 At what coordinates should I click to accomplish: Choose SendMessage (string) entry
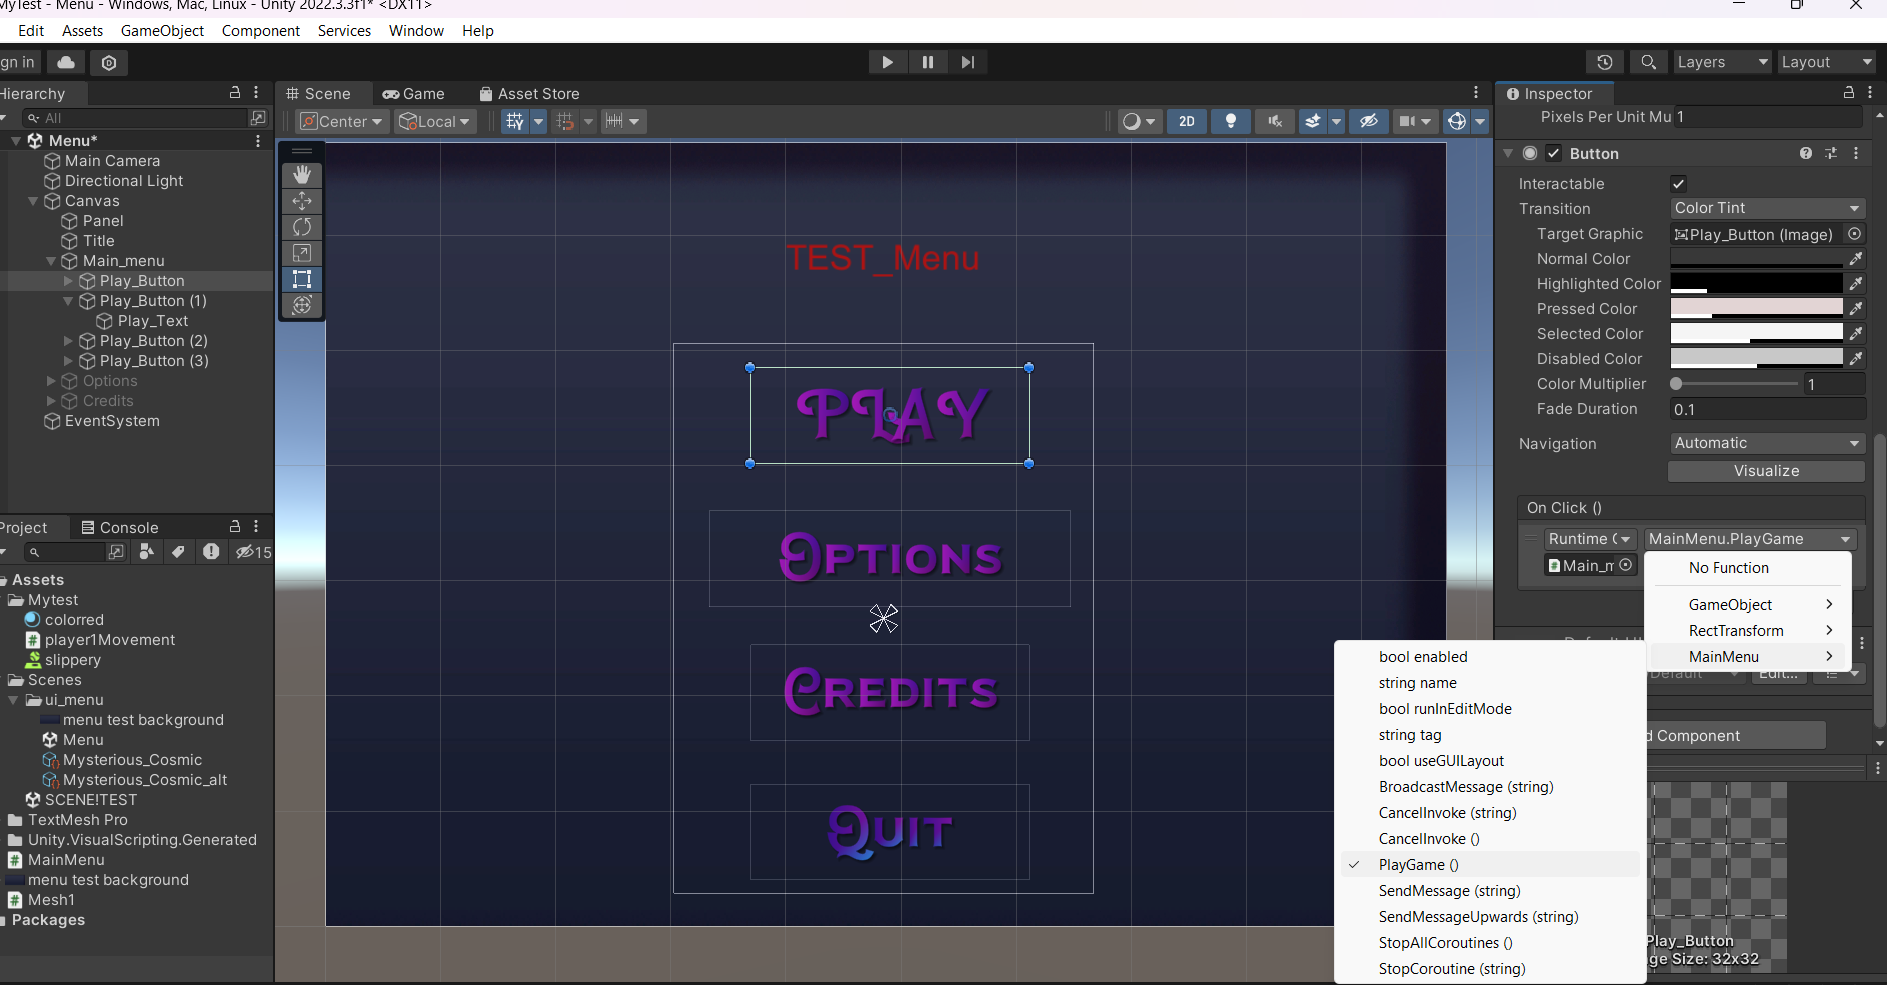[1490, 891]
